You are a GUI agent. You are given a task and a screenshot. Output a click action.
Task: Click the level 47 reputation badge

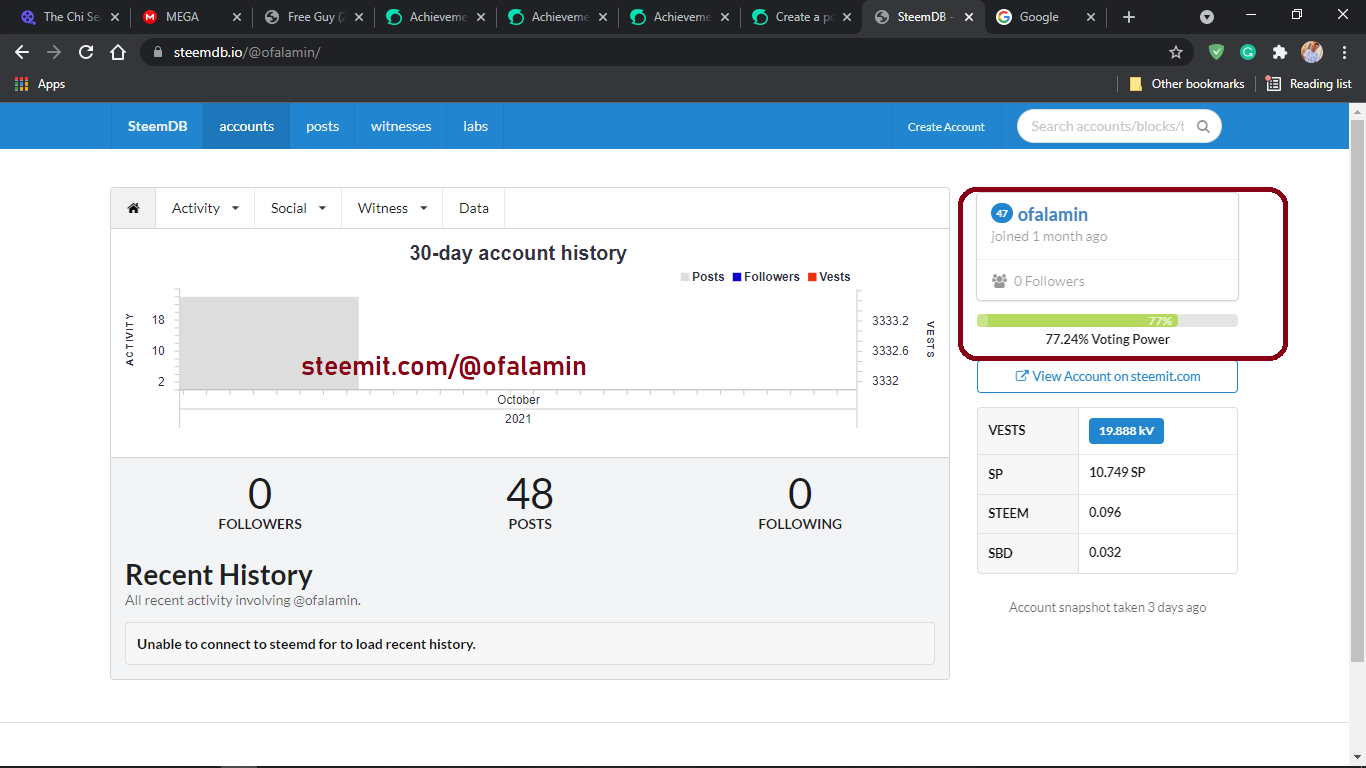pyautogui.click(x=1002, y=213)
